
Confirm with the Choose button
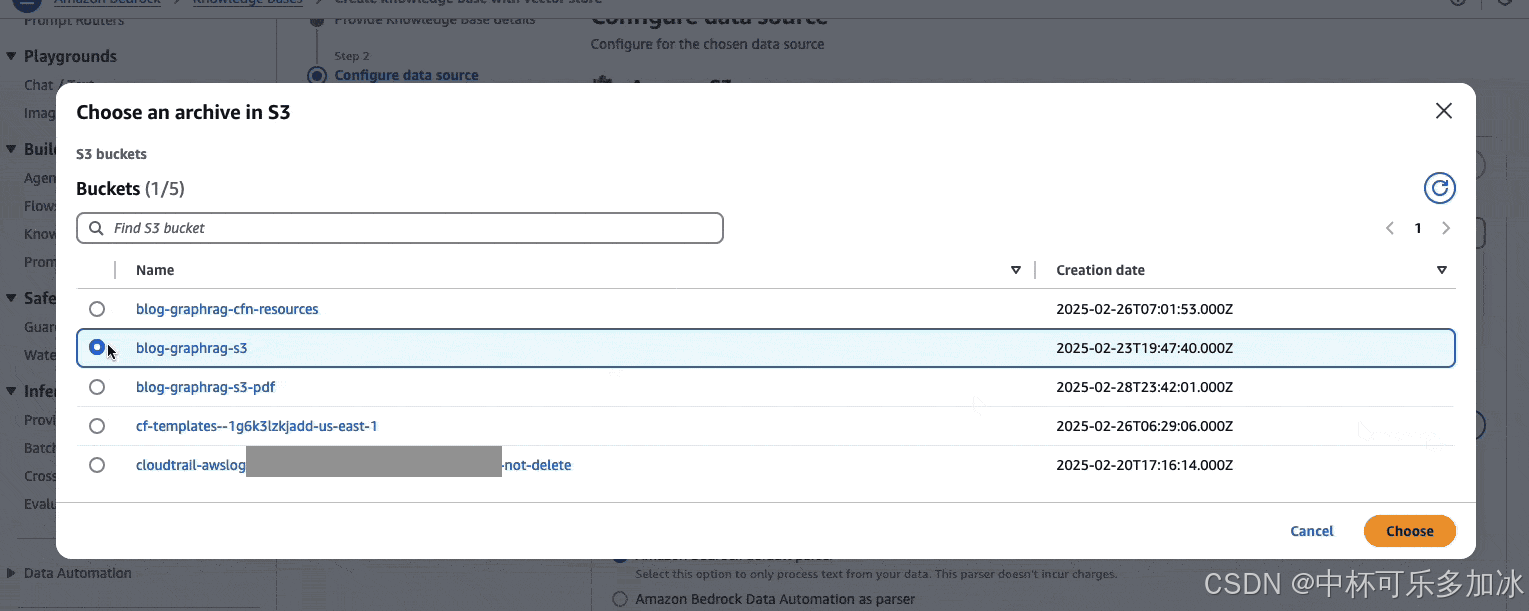click(1409, 531)
